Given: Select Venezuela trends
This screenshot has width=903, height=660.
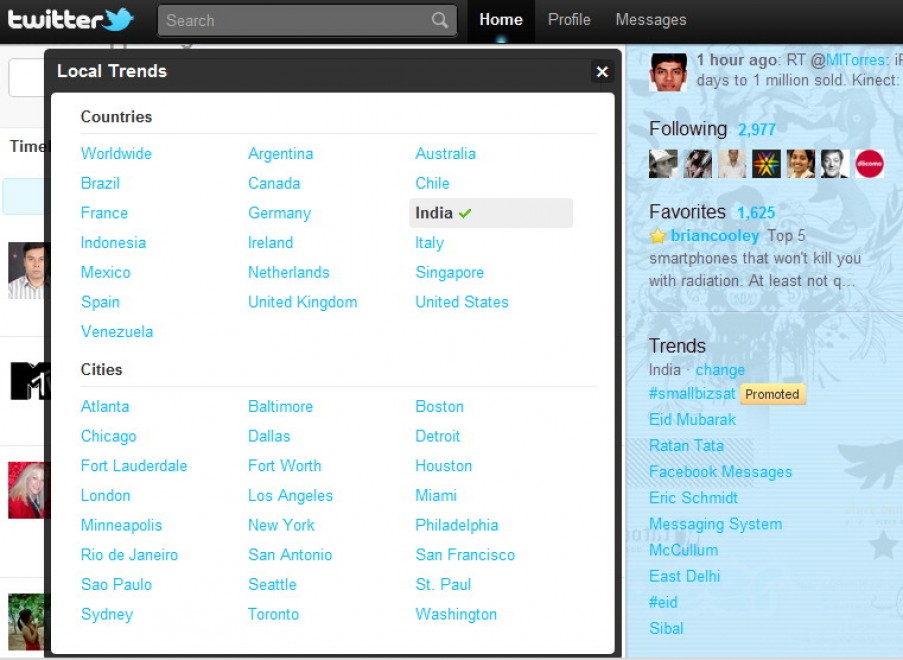Looking at the screenshot, I should 117,332.
